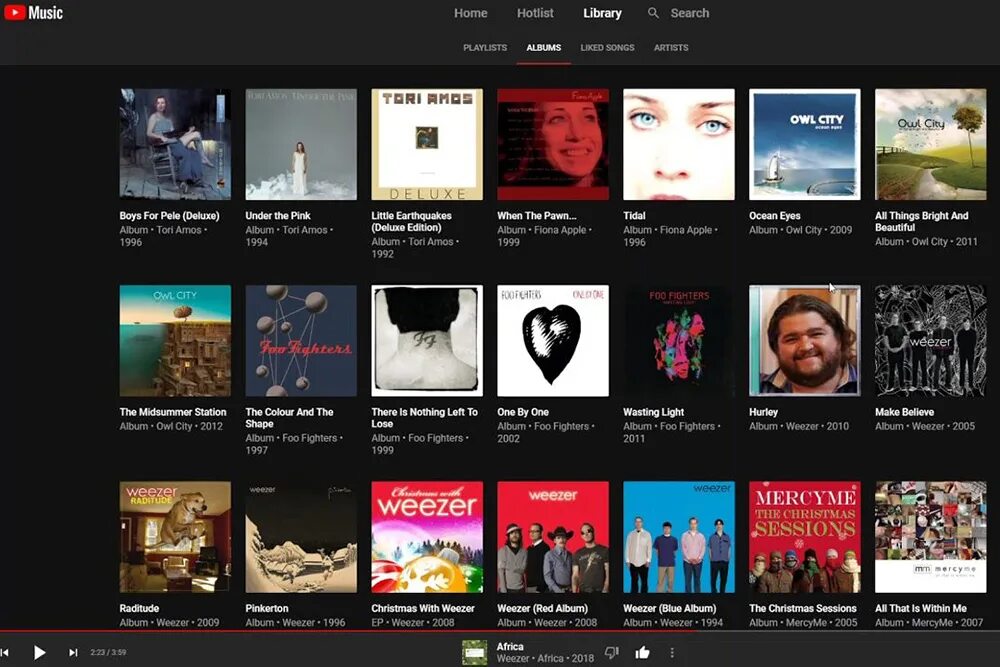Open the Make Believe album cover
1000x667 pixels.
tap(930, 341)
